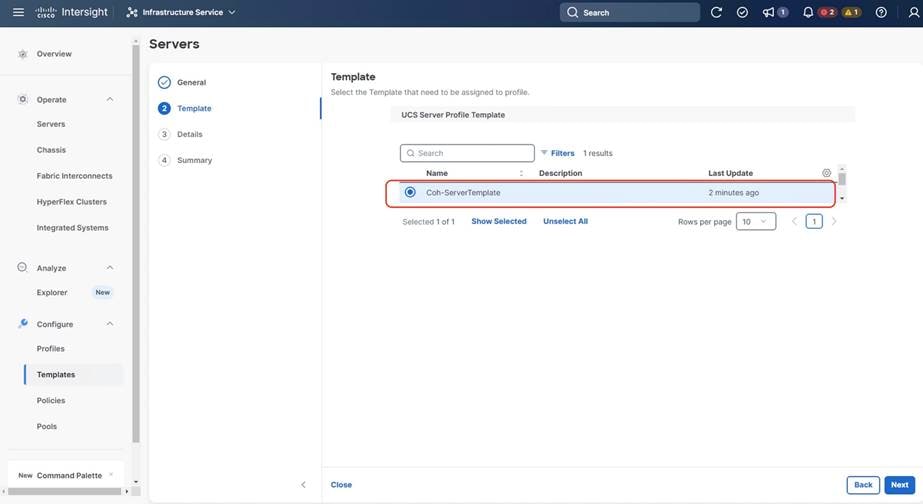923x504 pixels.
Task: Collapse the Configure section chevron
Action: pos(109,324)
